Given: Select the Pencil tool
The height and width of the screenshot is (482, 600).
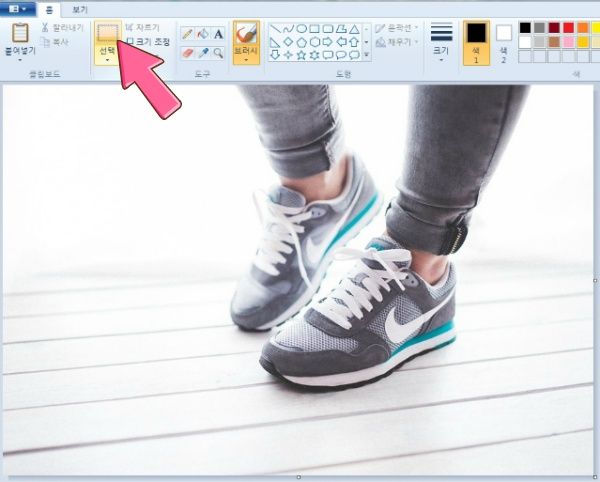Looking at the screenshot, I should 187,34.
